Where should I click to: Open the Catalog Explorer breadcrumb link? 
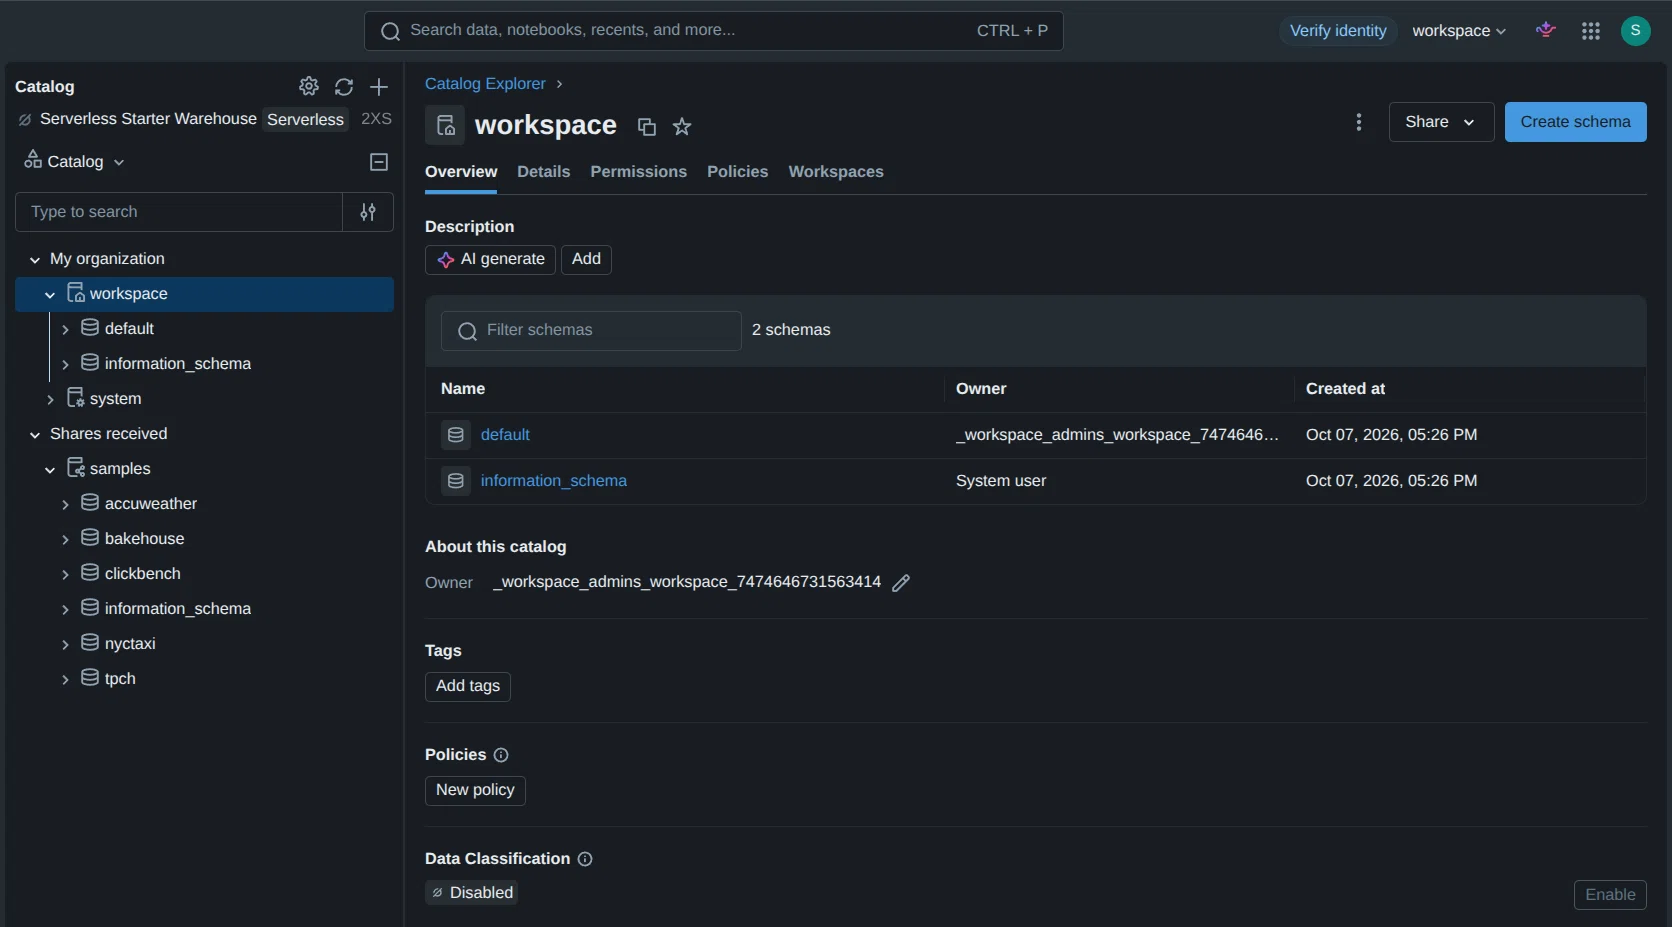[485, 84]
